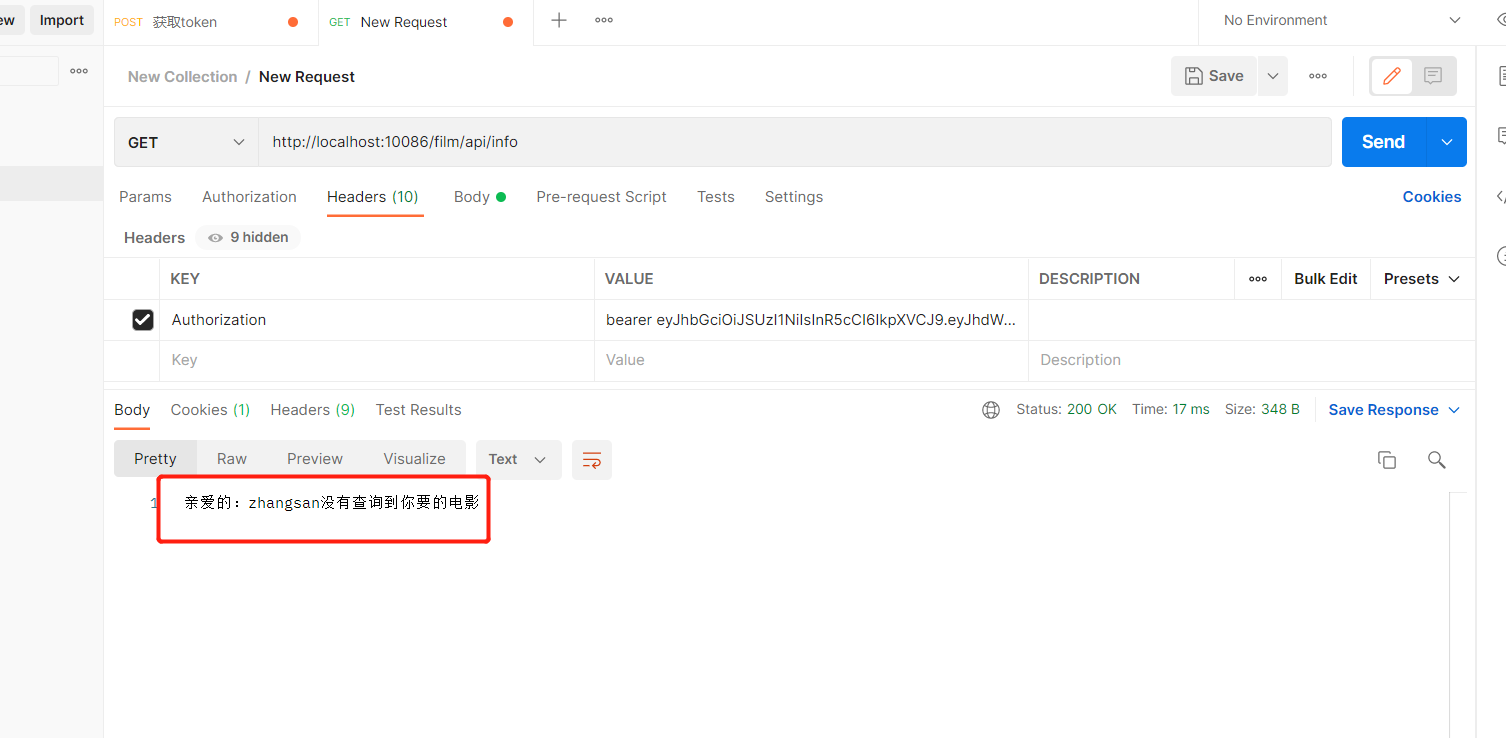The image size is (1506, 738).
Task: Click New Collection breadcrumb
Action: [182, 77]
